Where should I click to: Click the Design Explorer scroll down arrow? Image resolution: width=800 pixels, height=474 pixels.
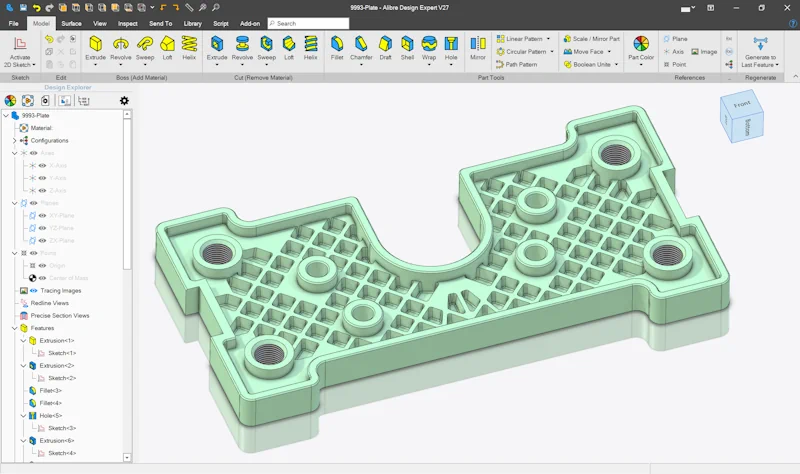click(x=127, y=458)
